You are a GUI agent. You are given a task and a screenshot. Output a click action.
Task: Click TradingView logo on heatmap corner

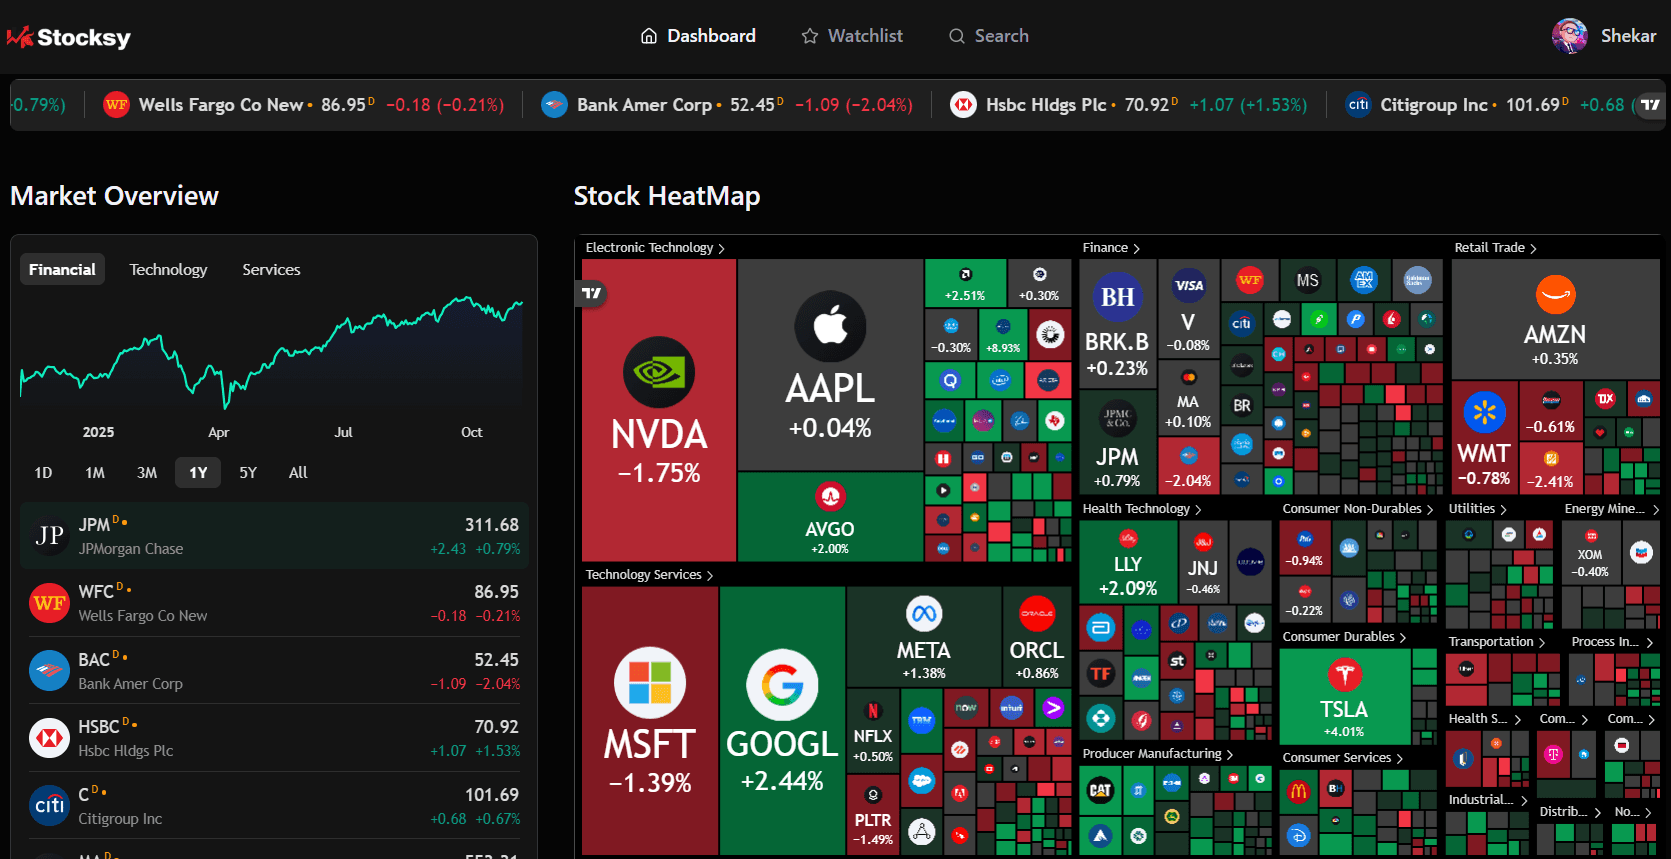(x=592, y=293)
